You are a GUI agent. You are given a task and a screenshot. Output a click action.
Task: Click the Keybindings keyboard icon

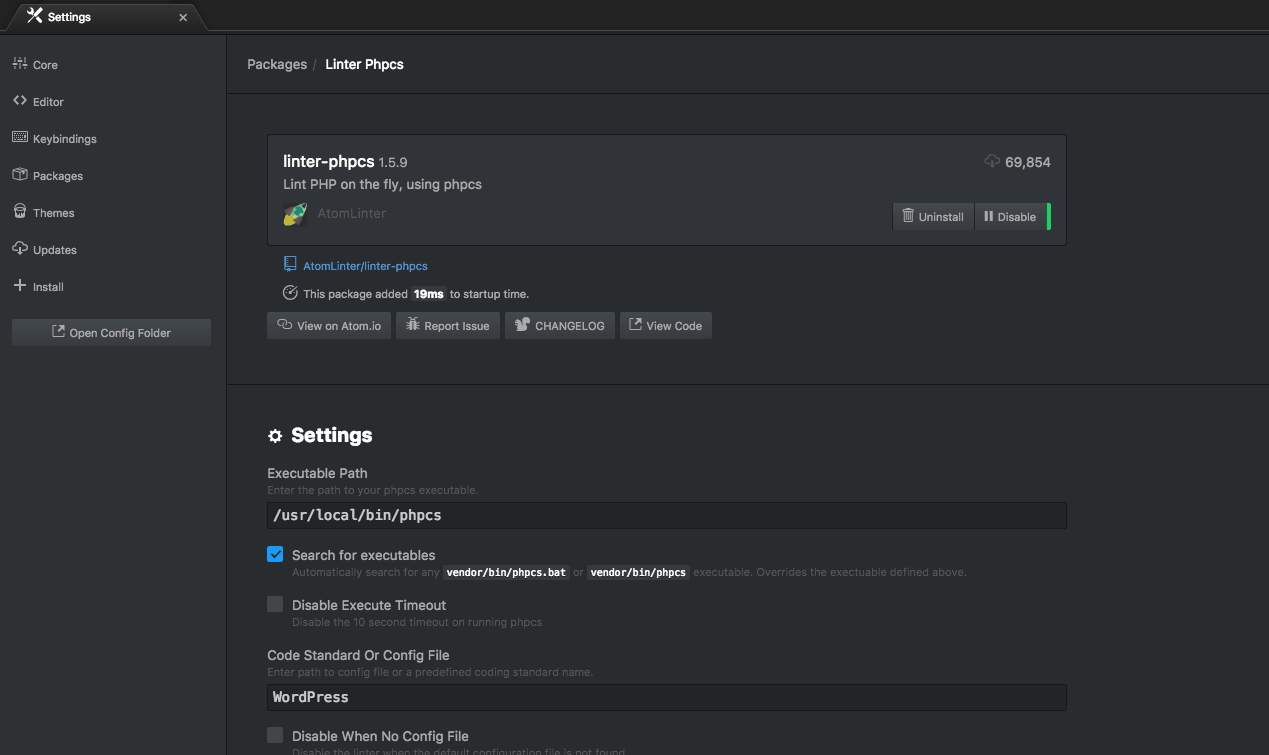[x=19, y=138]
